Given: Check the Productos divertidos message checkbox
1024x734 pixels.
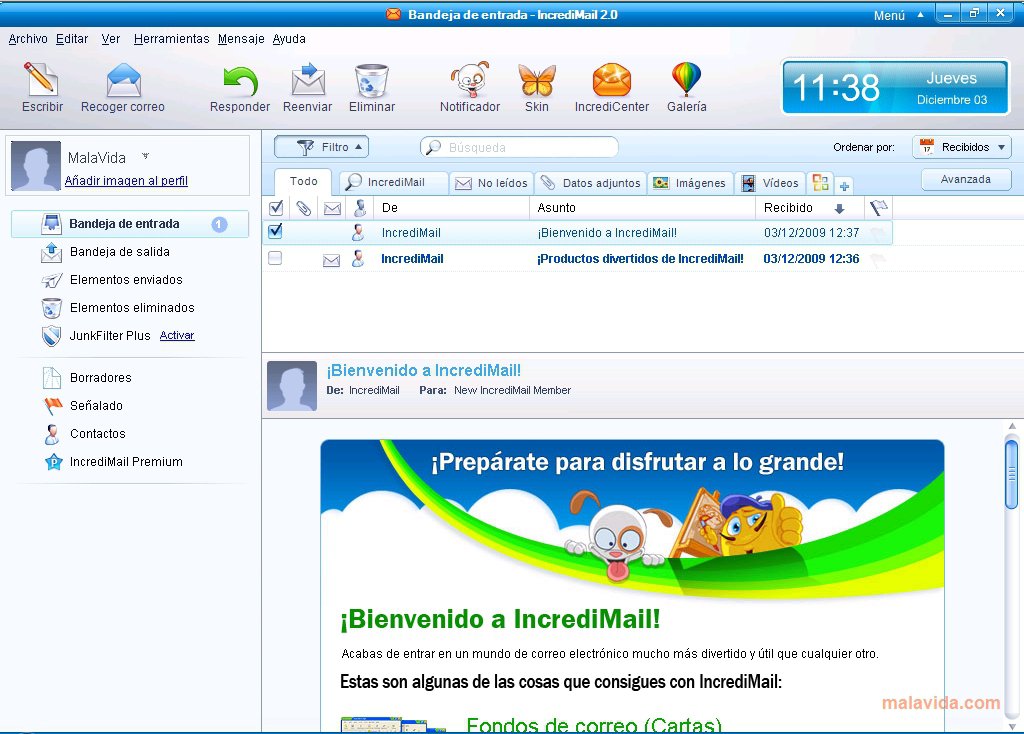Looking at the screenshot, I should 275,259.
